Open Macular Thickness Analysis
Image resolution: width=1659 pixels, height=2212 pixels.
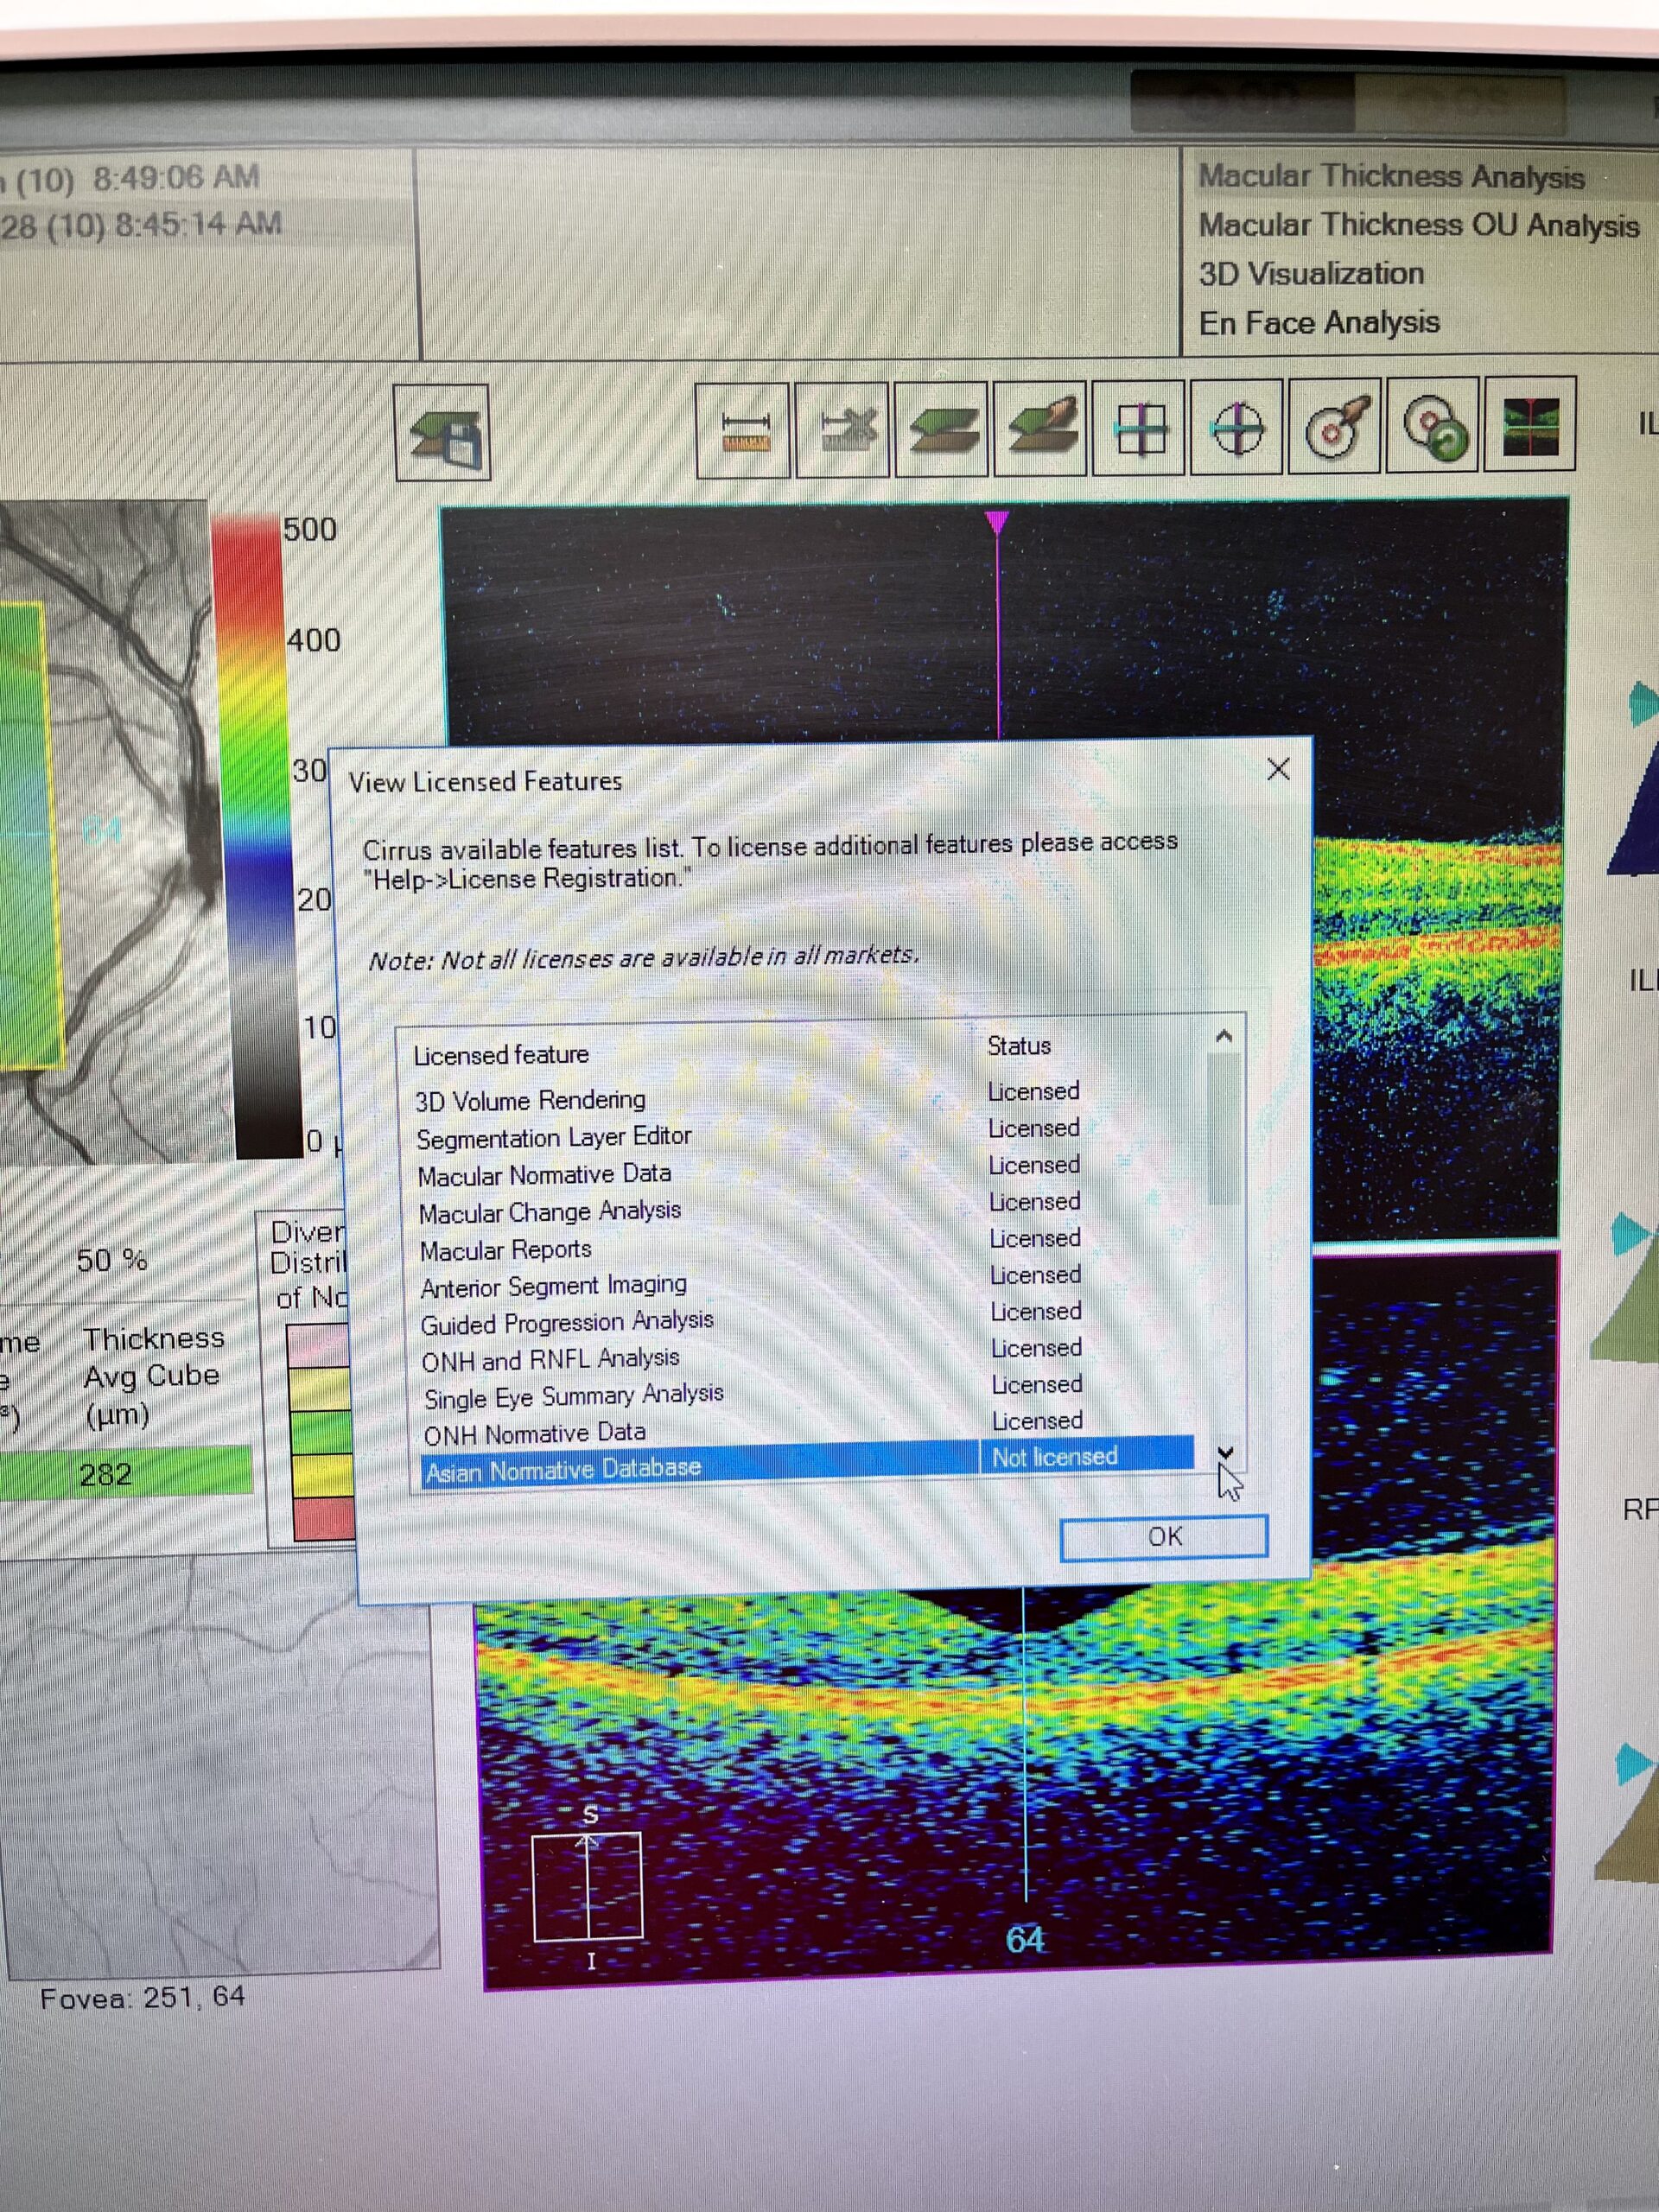point(1391,177)
